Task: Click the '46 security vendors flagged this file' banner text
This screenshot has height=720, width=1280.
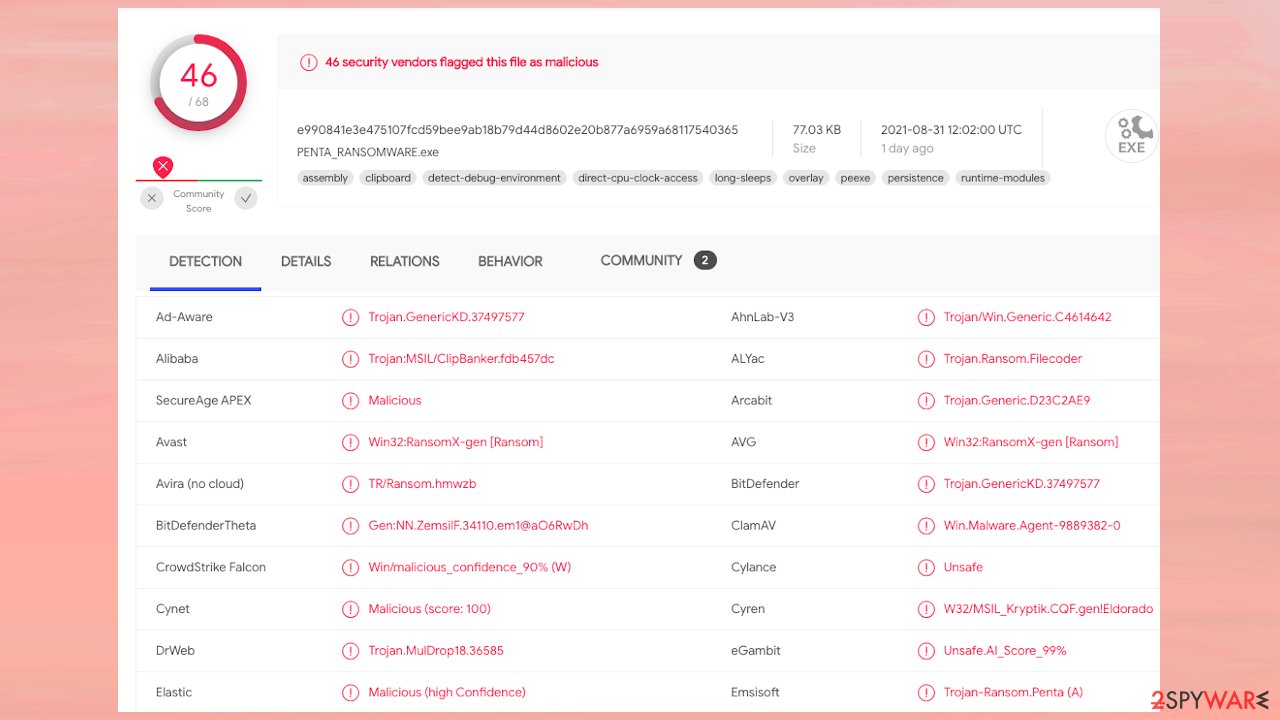Action: click(x=461, y=62)
